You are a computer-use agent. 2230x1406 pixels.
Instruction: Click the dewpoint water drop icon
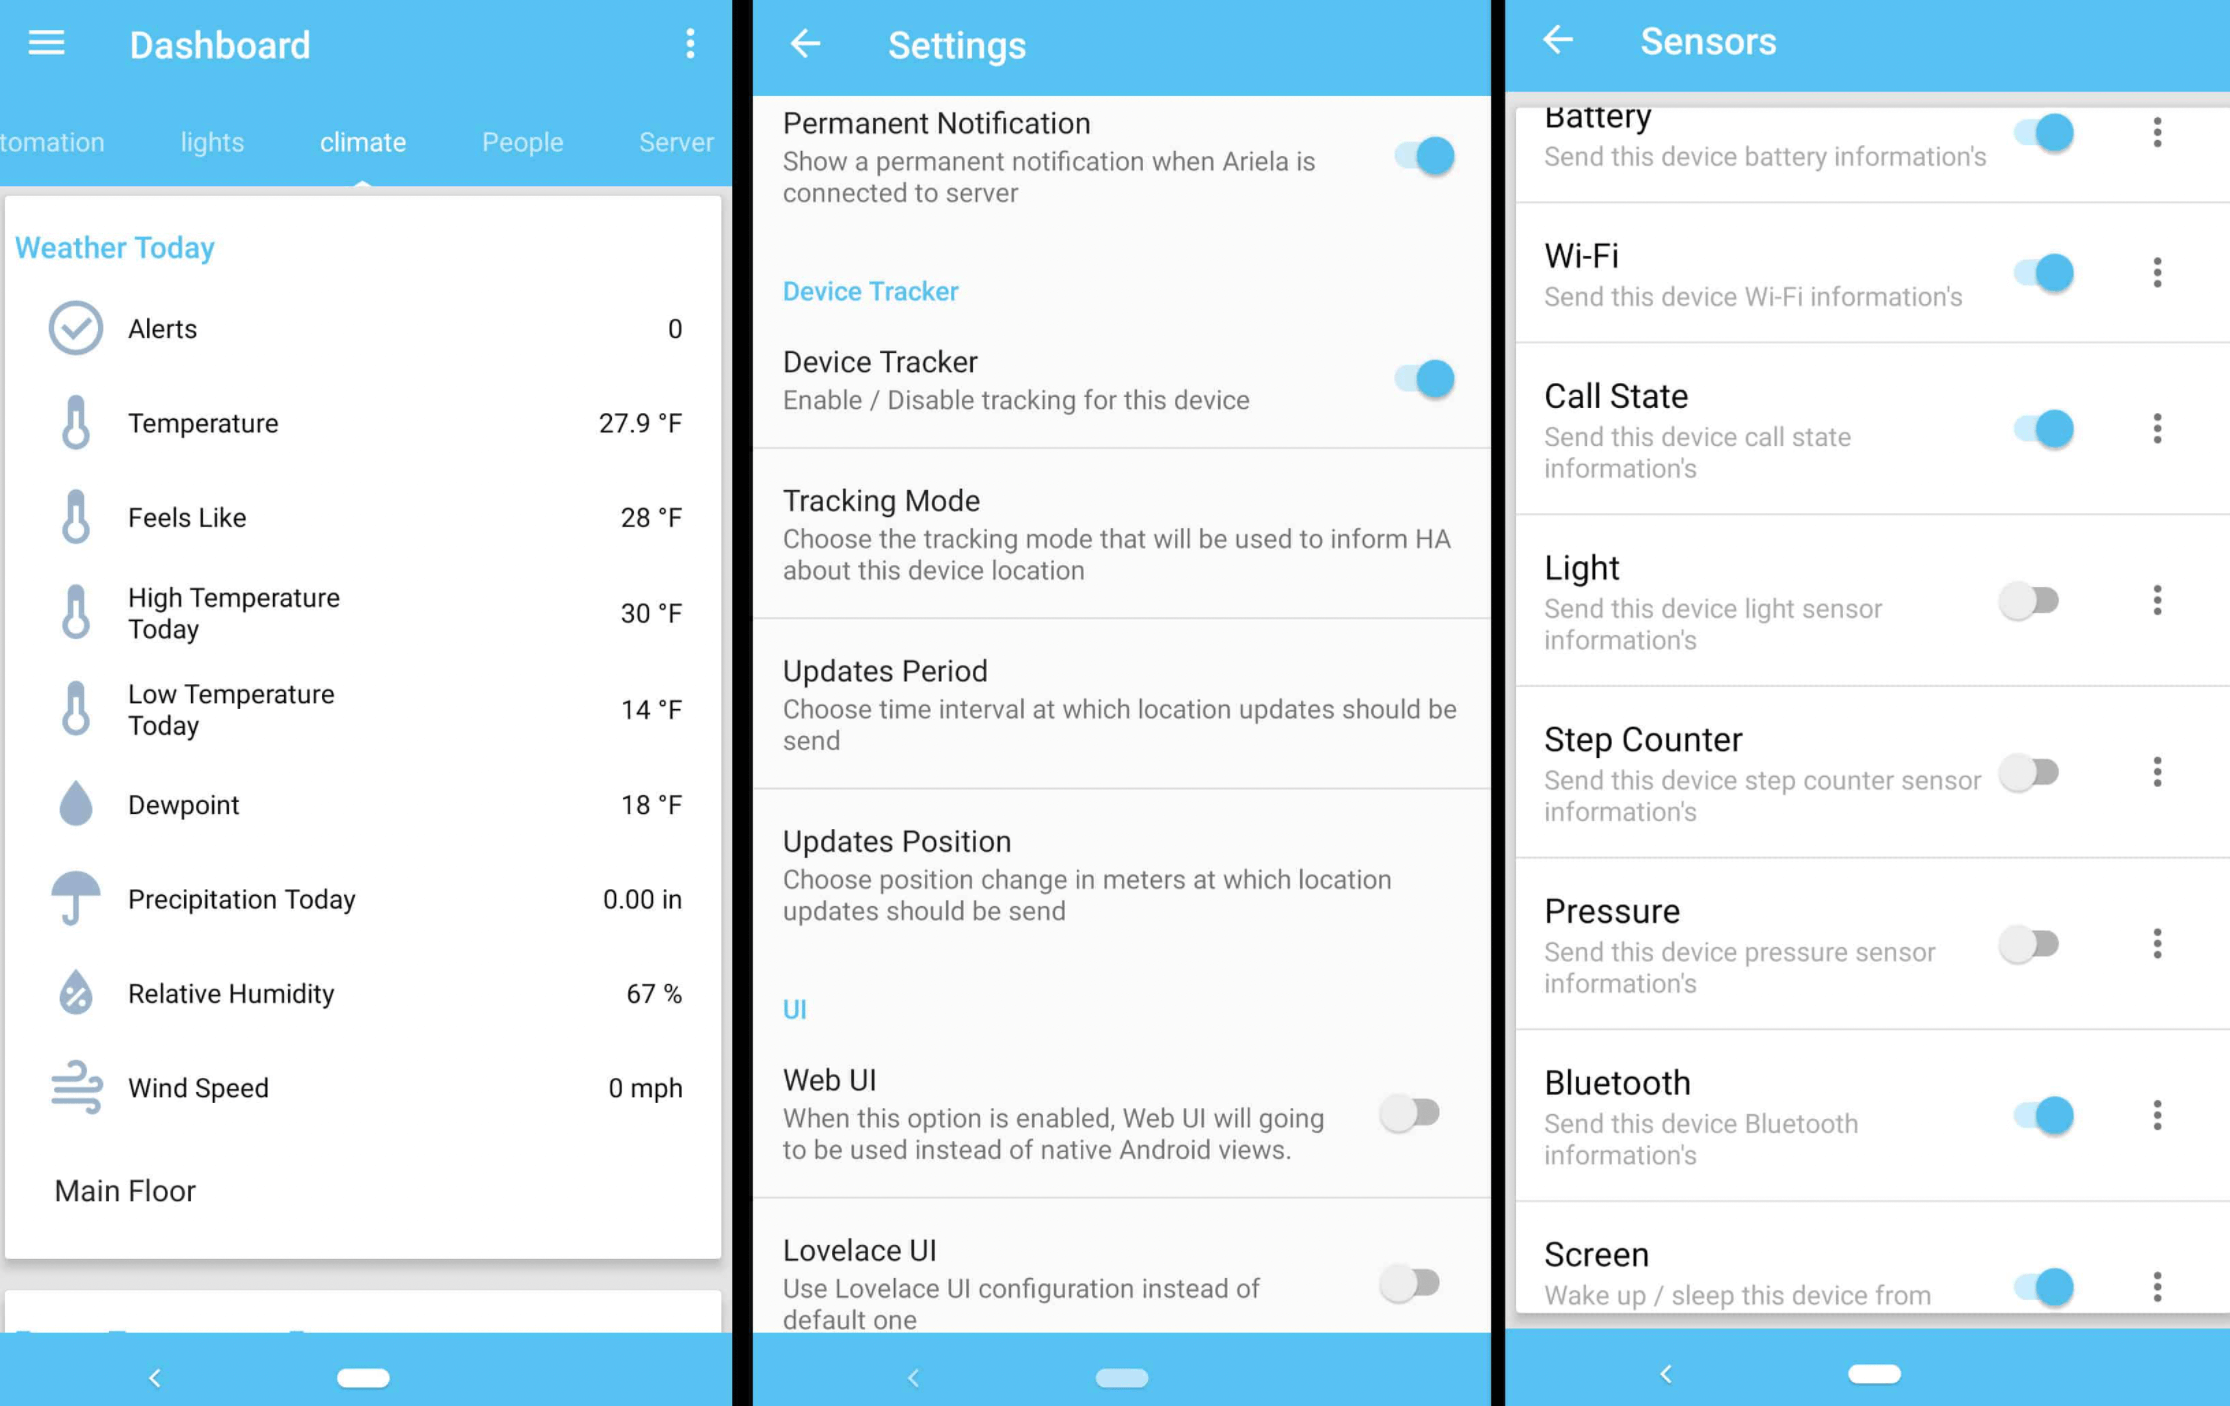coord(76,803)
